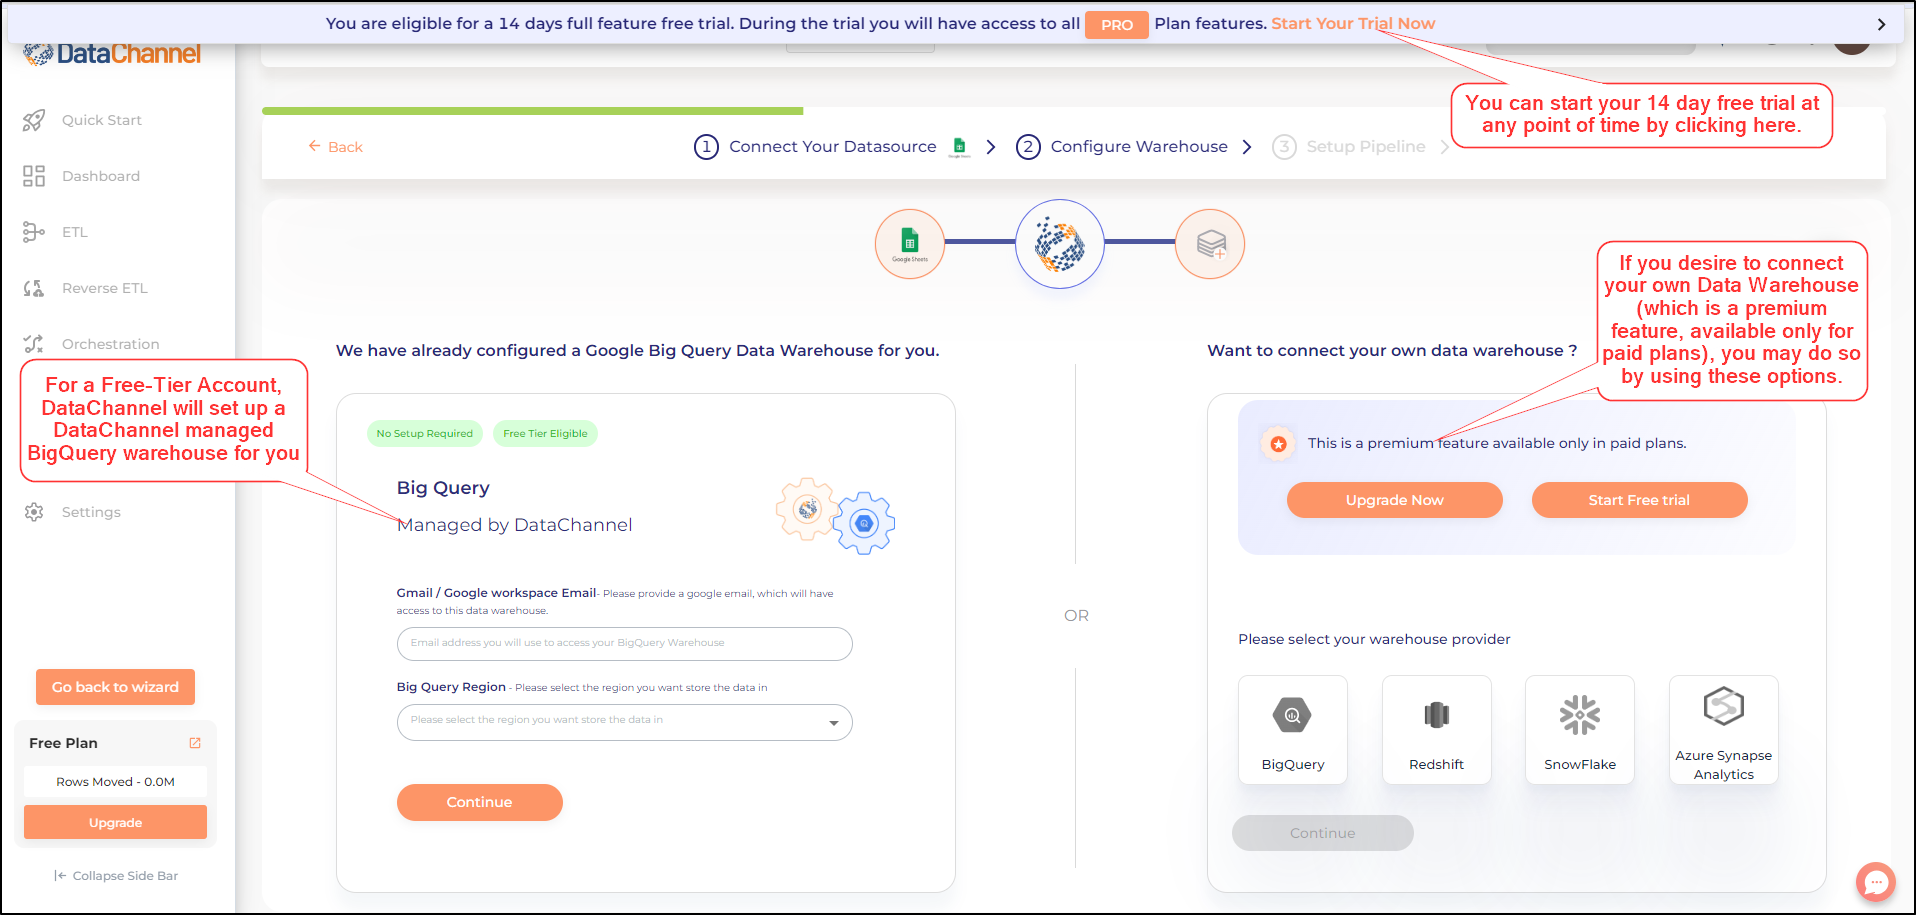Click the PRO badge in banner

click(x=1117, y=25)
